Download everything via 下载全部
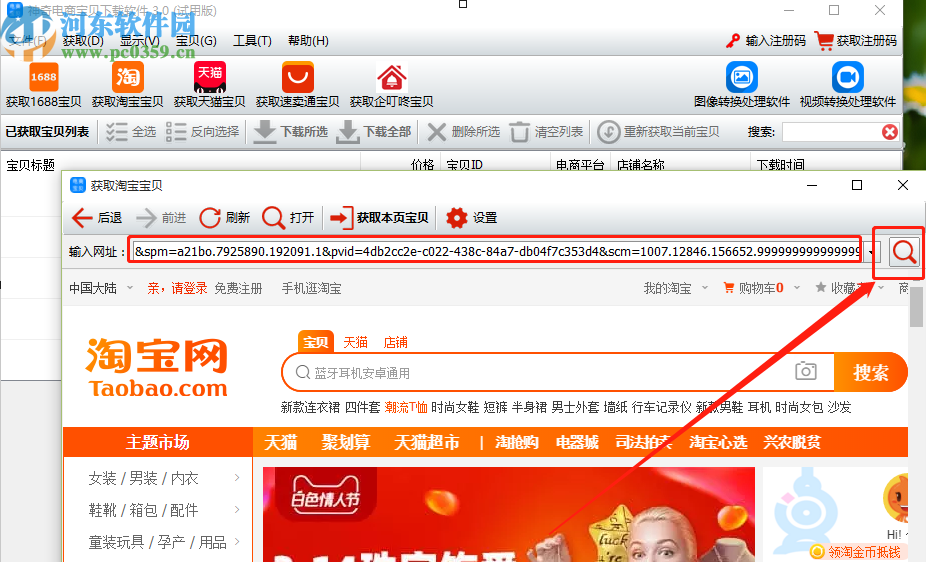The image size is (926, 562). click(374, 132)
